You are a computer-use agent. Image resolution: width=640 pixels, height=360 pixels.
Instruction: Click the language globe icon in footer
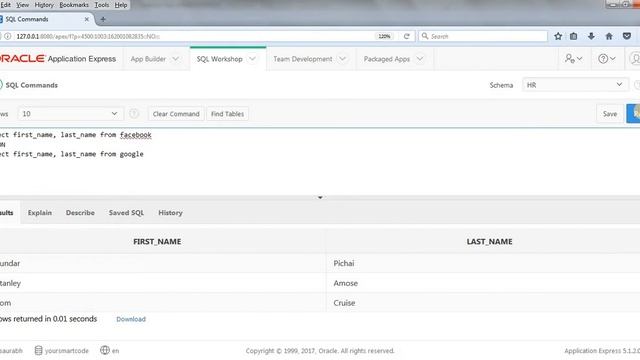pos(105,350)
